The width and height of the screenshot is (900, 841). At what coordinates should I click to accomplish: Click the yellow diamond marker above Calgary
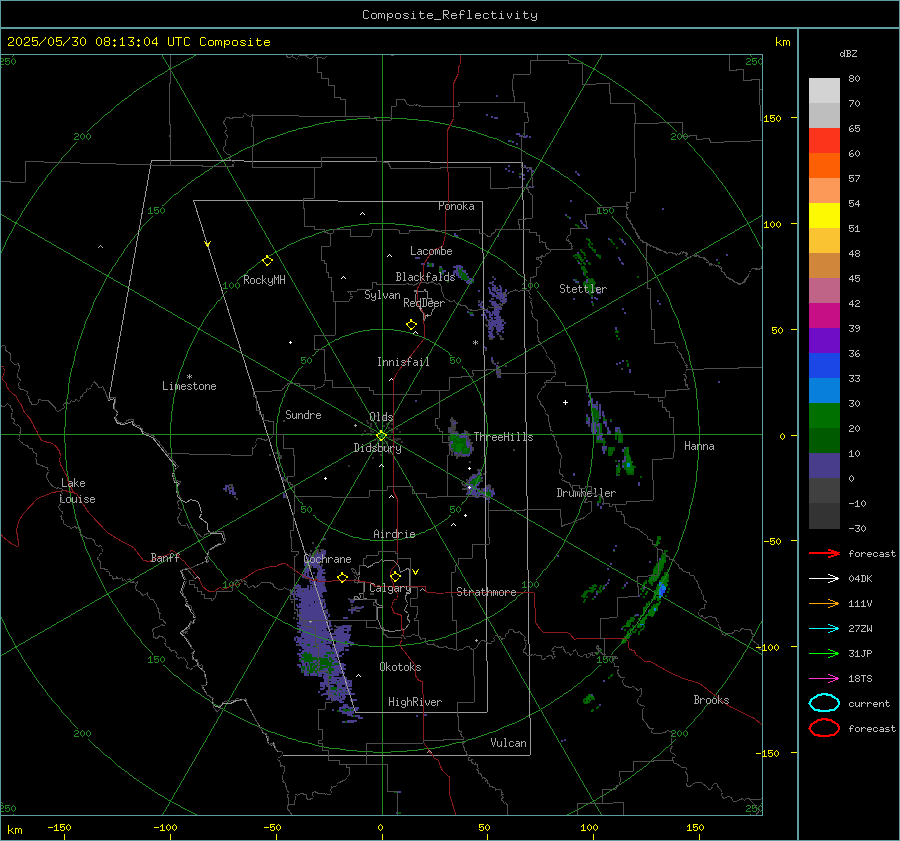coord(395,576)
